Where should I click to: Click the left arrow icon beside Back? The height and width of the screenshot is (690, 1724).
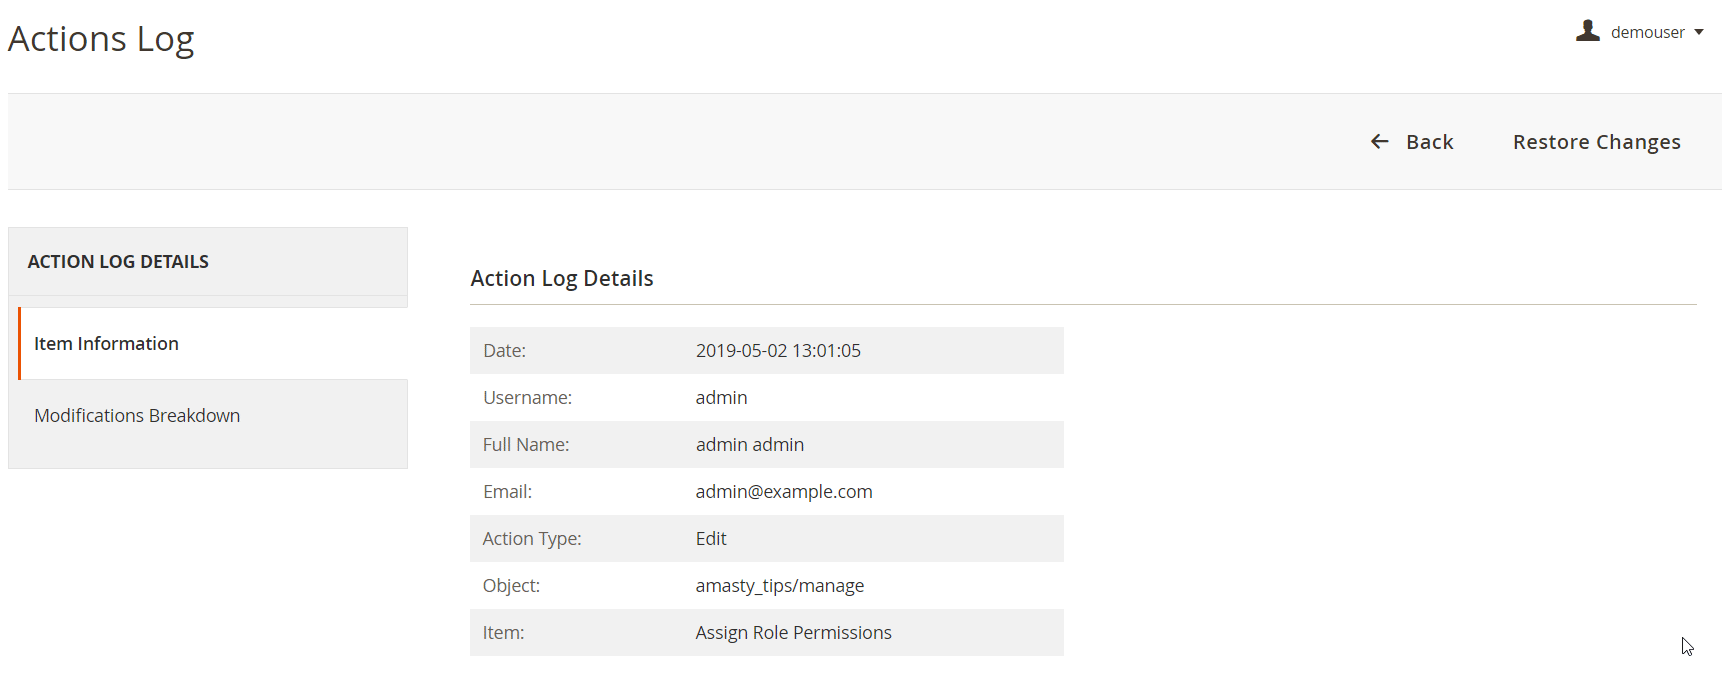tap(1380, 142)
